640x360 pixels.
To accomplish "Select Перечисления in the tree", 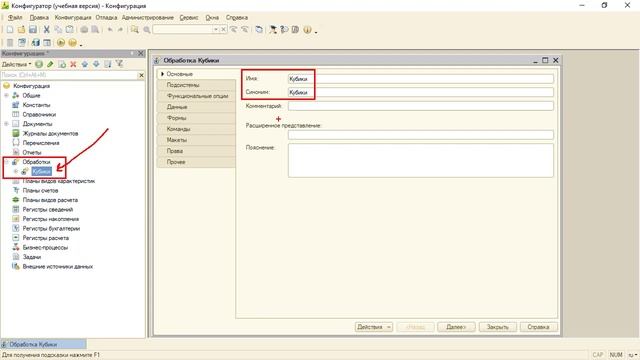I will point(41,143).
